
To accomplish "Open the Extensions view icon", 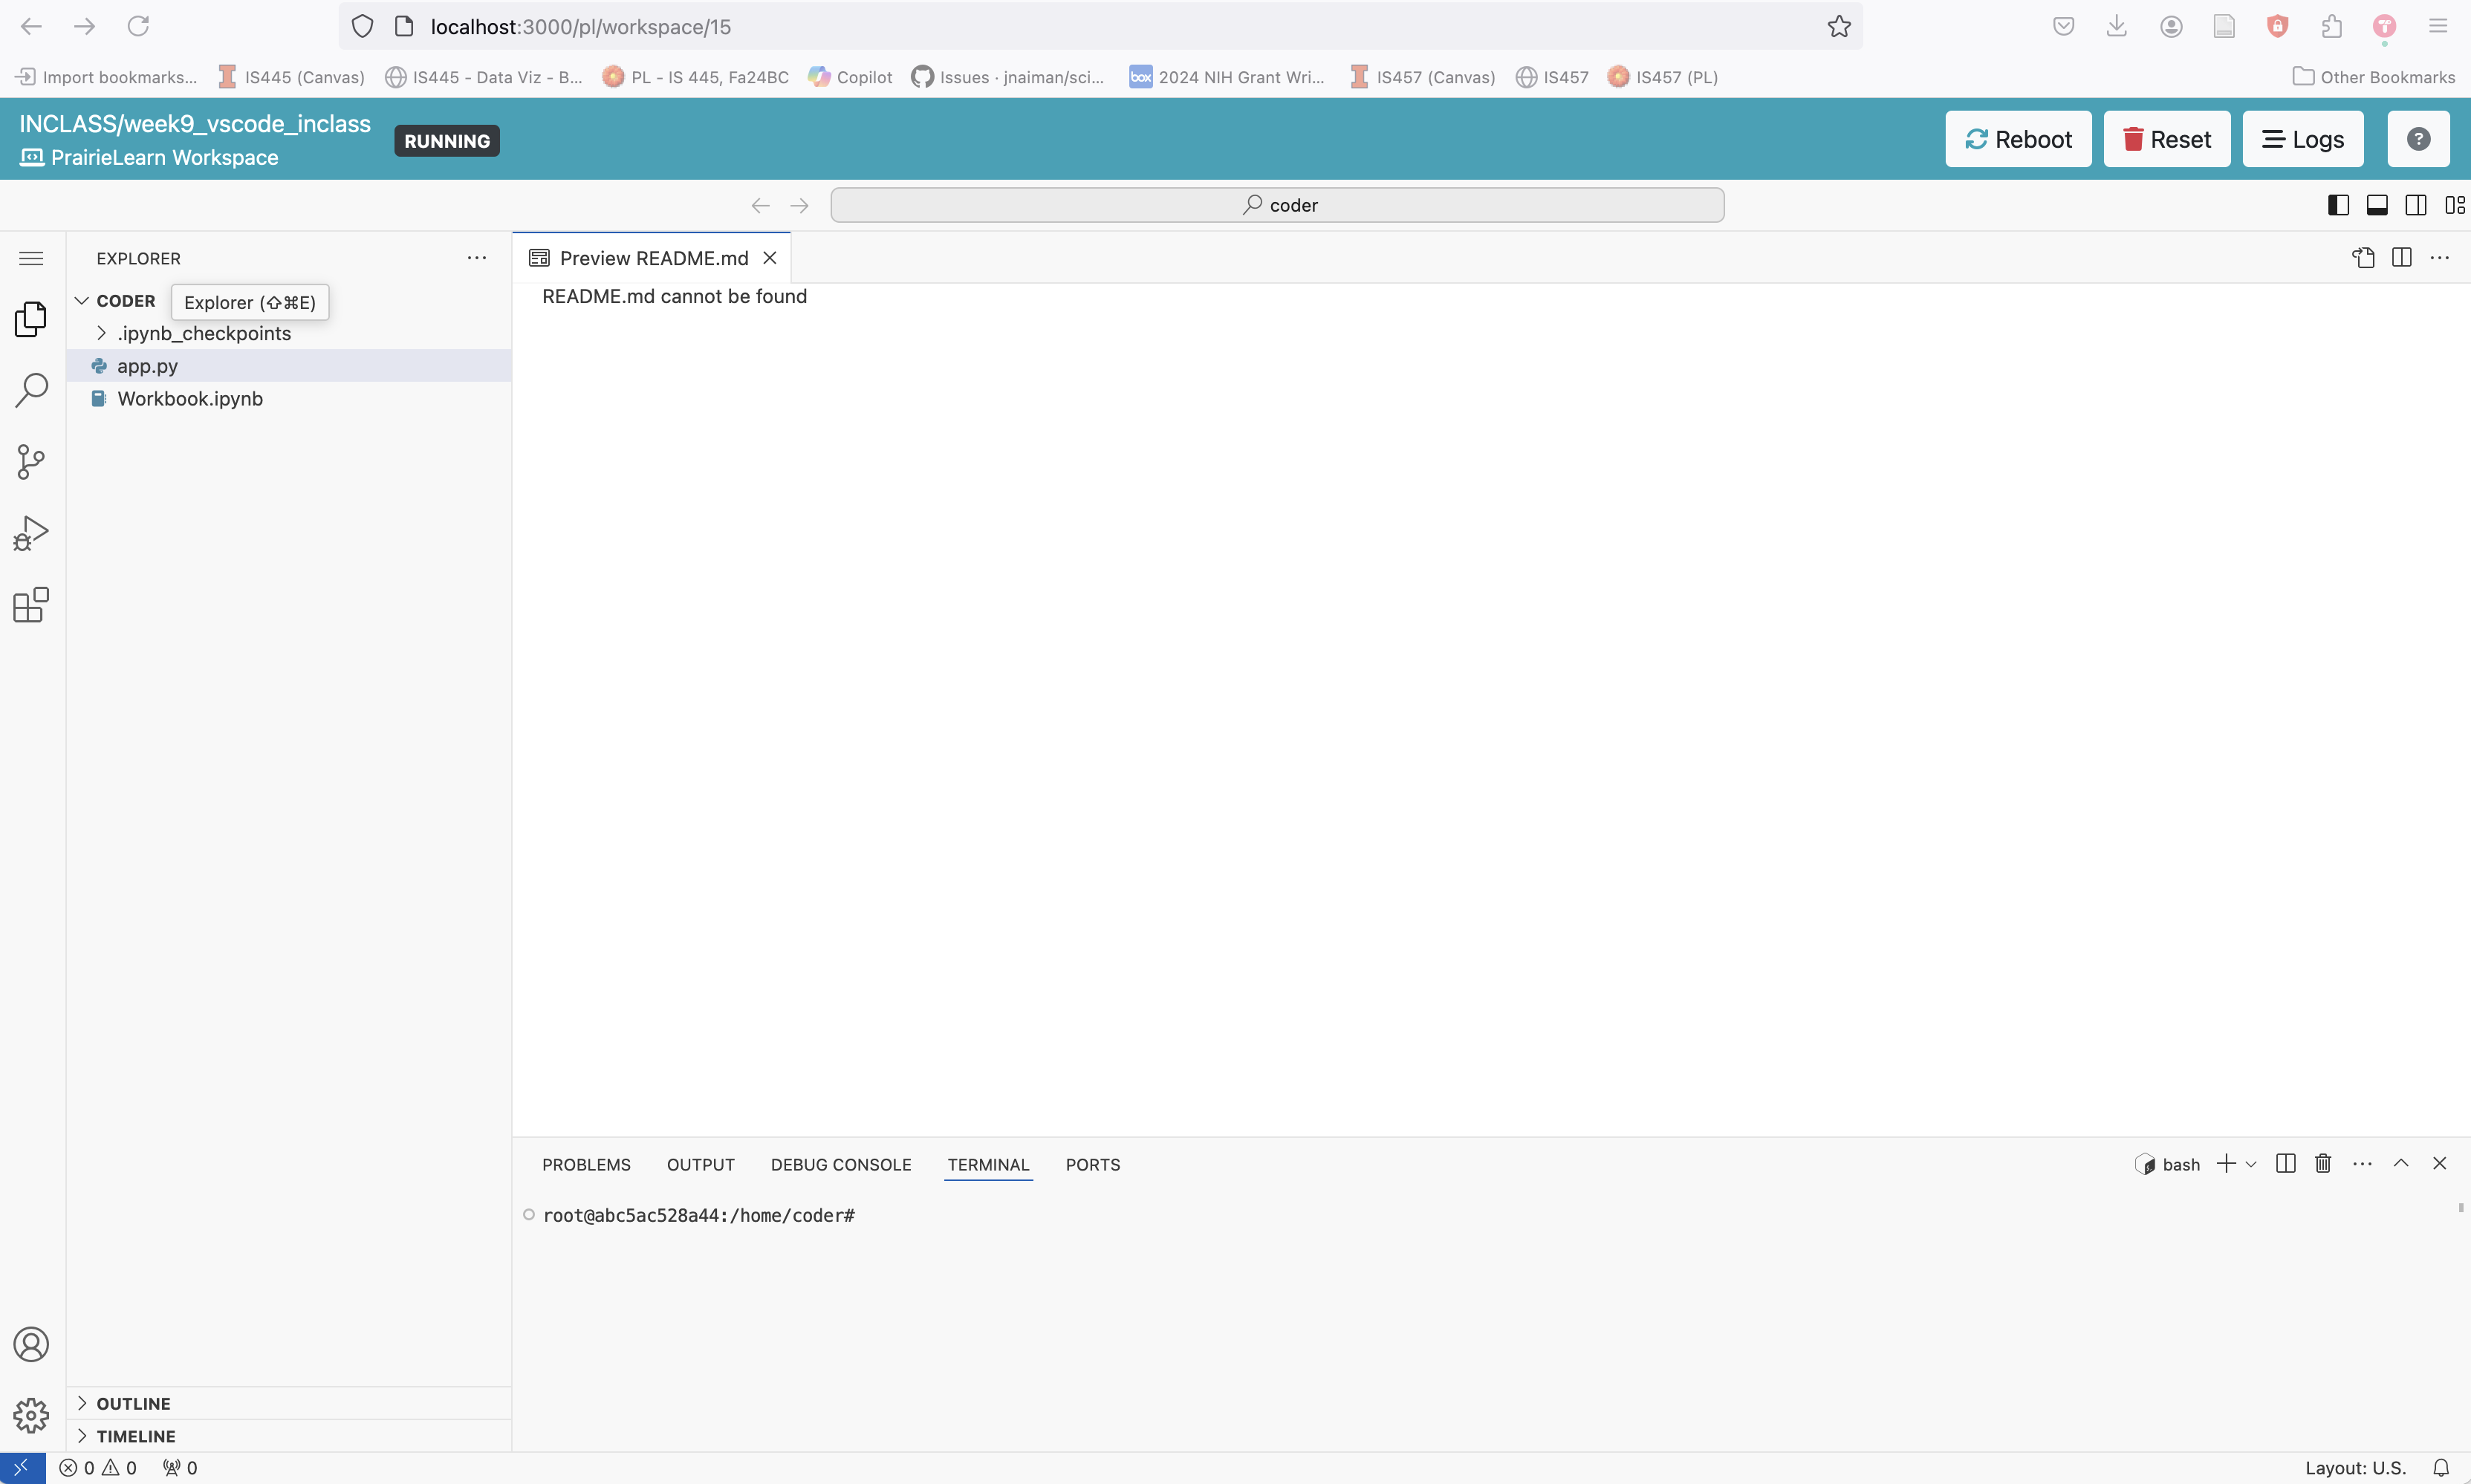I will tap(31, 605).
